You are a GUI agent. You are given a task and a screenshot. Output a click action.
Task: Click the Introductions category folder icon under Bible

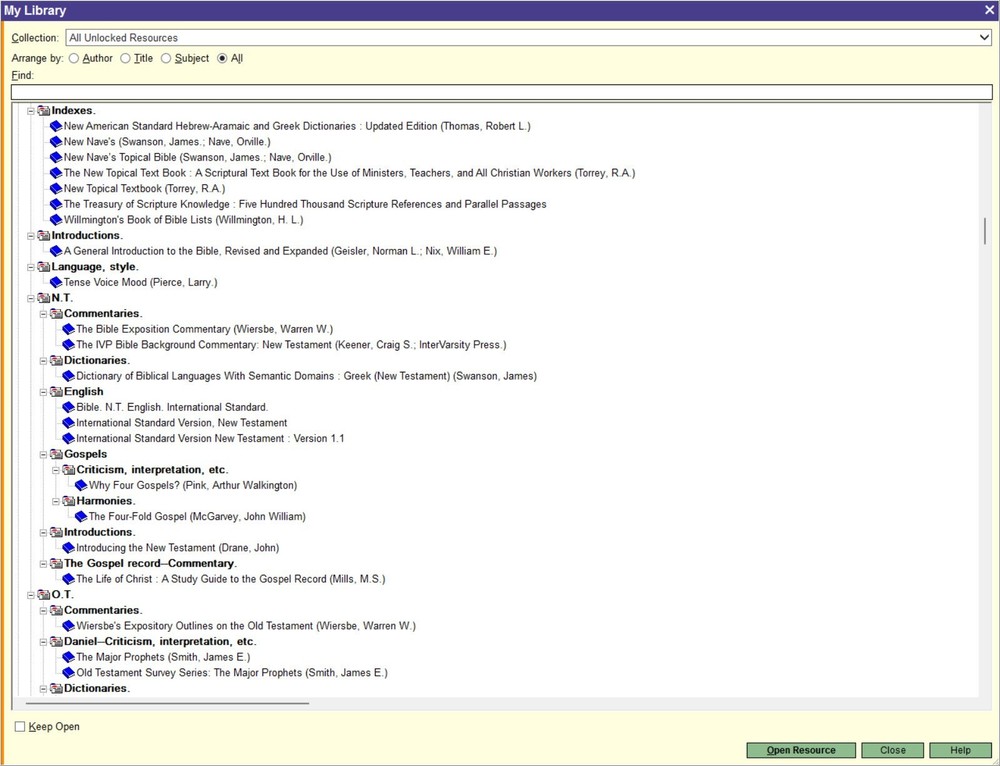[x=43, y=236]
